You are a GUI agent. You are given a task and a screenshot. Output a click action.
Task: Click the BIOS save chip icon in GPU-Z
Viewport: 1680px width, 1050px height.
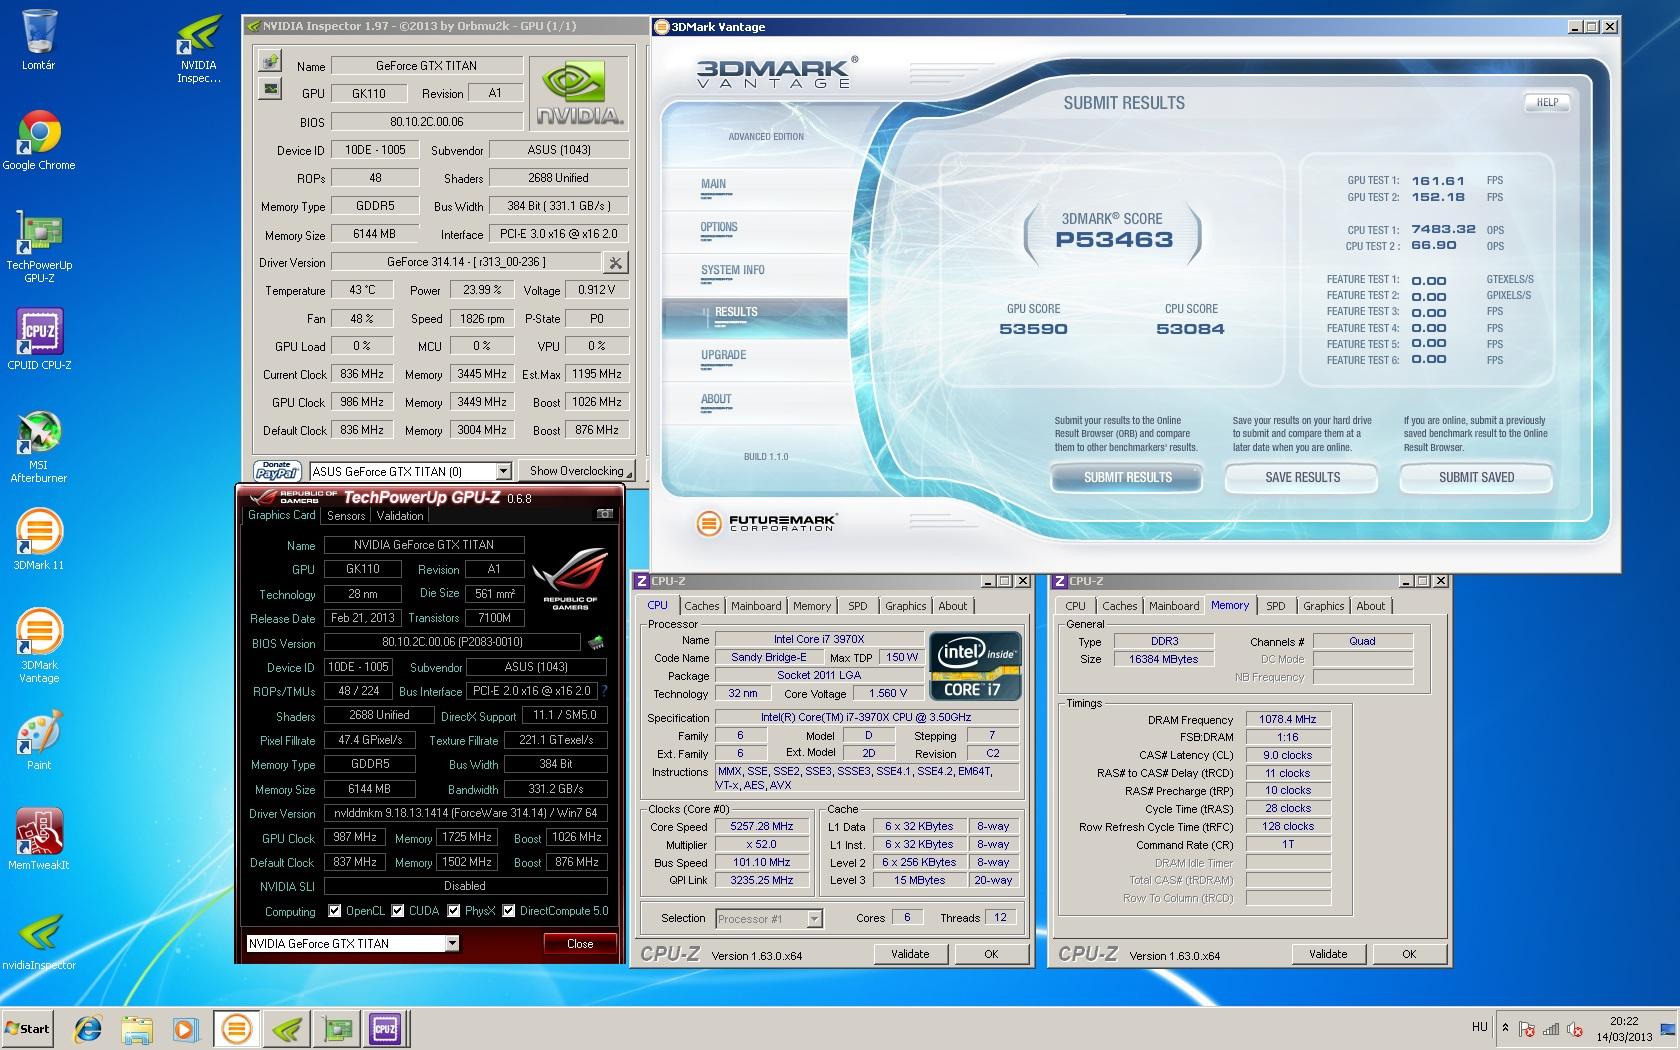pyautogui.click(x=596, y=642)
